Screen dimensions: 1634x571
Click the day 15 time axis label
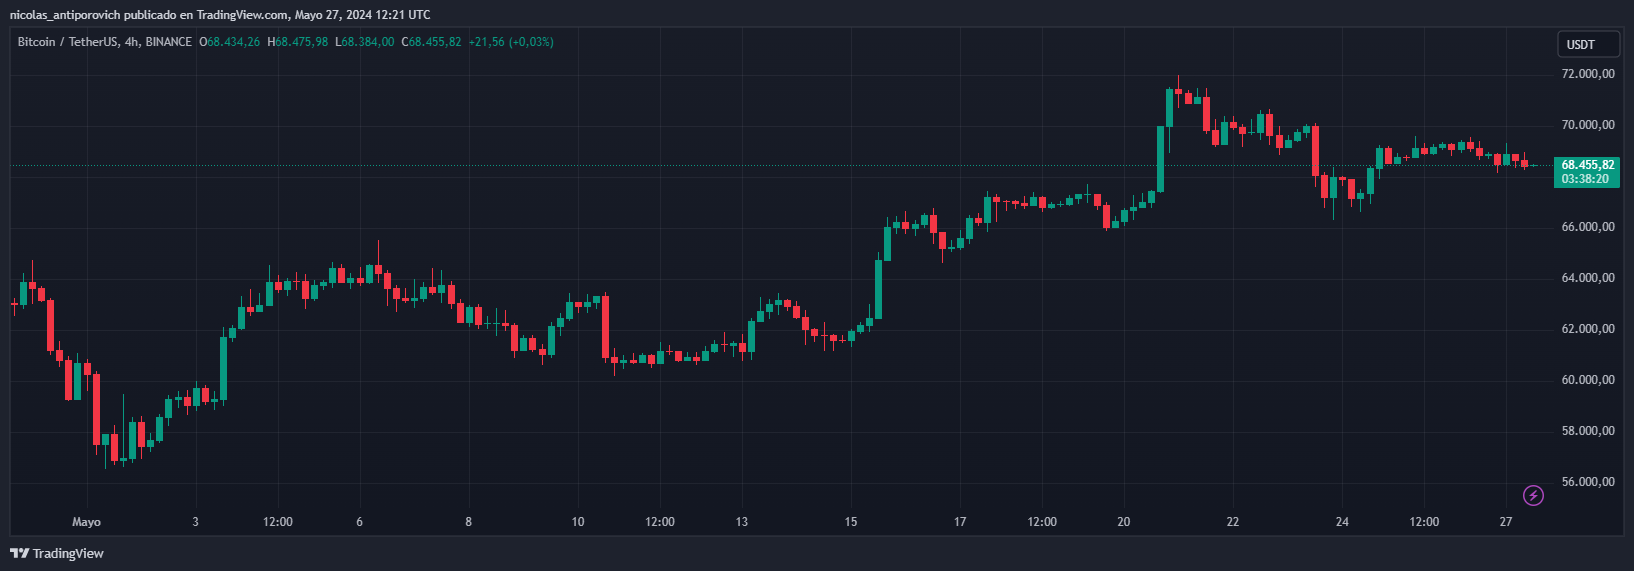pos(851,522)
